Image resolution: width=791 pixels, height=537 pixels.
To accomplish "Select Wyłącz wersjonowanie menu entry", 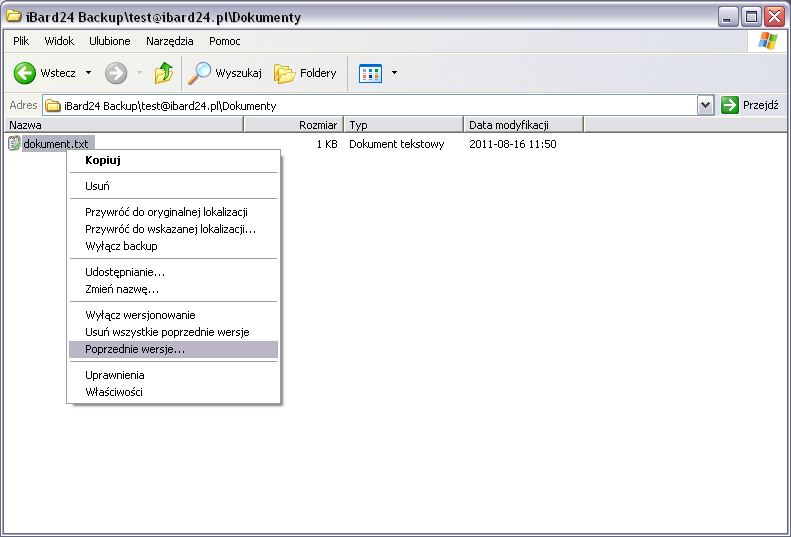I will click(x=174, y=315).
